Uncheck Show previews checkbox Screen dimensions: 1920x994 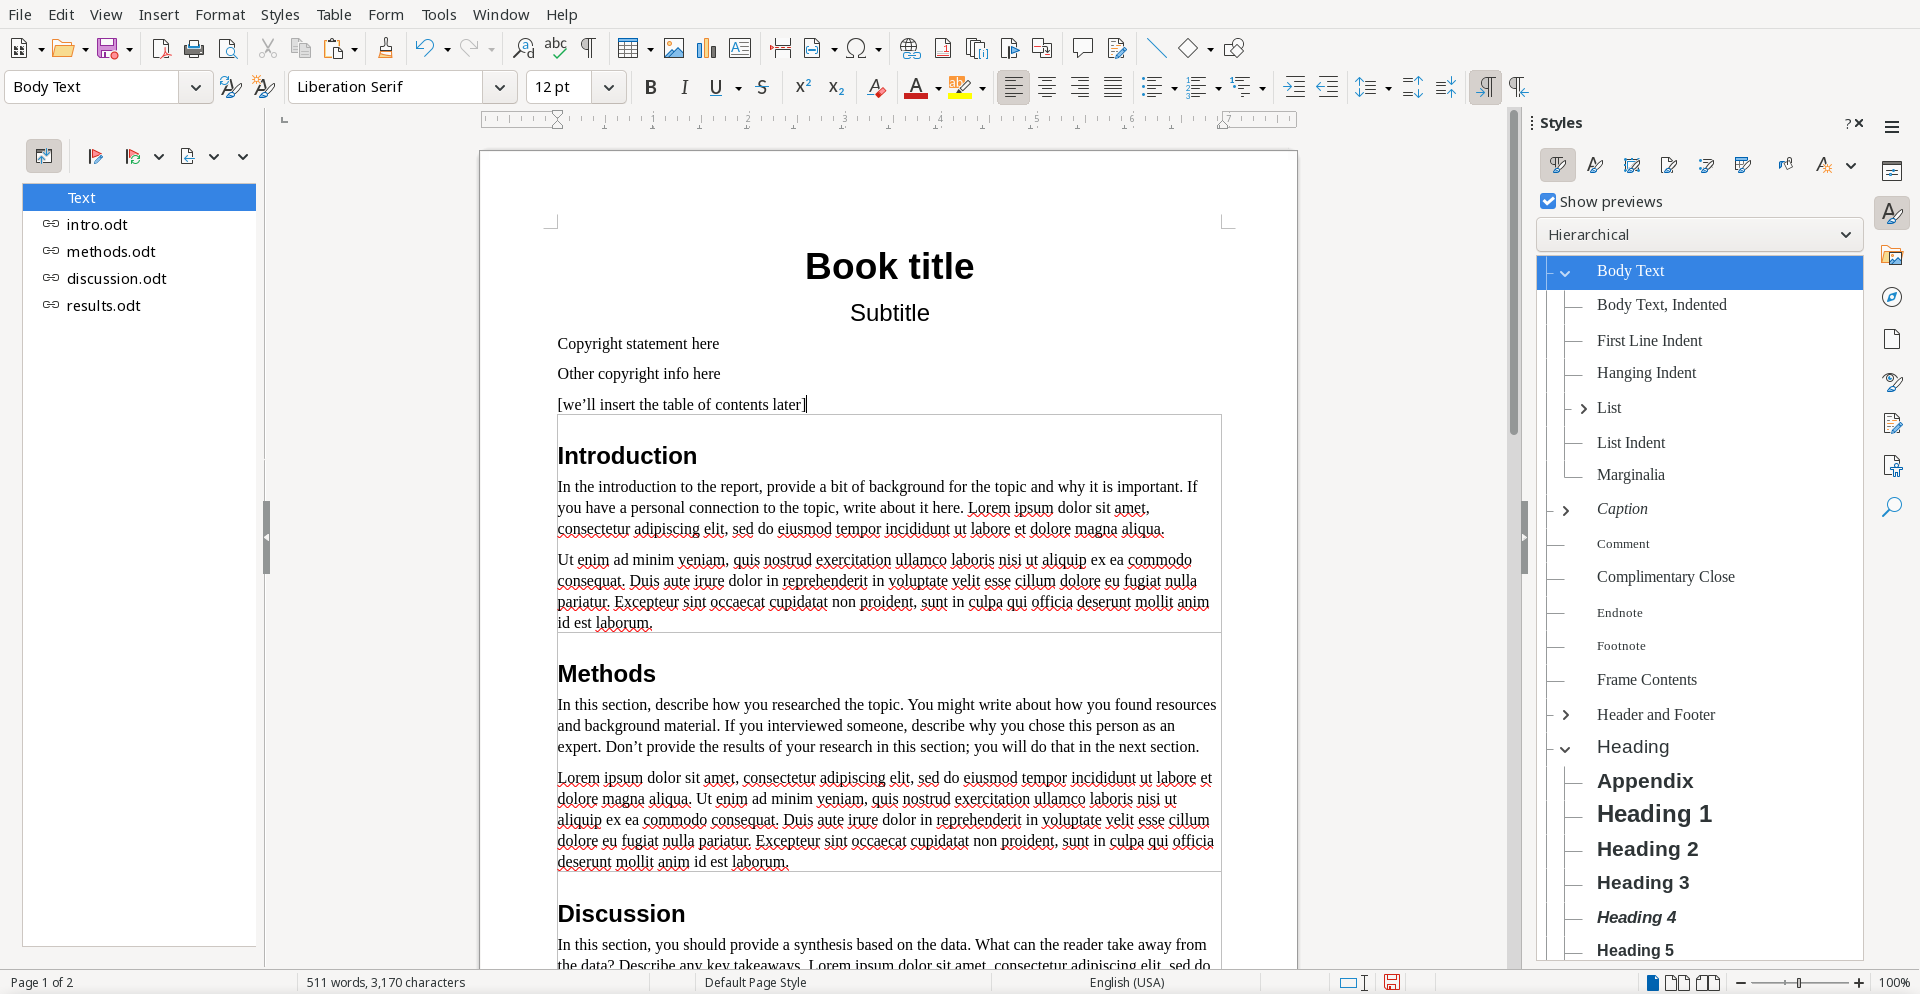pyautogui.click(x=1548, y=201)
